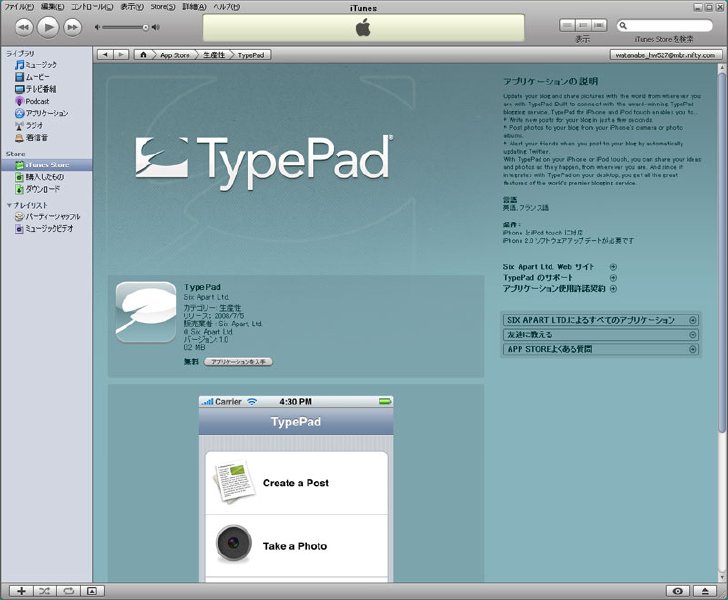728x600 pixels.
Task: Adjust the volume slider knob
Action: [145, 27]
